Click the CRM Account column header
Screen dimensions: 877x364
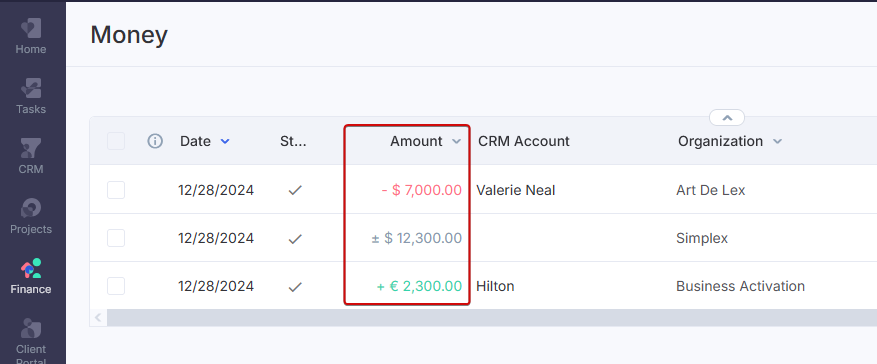[x=524, y=141]
